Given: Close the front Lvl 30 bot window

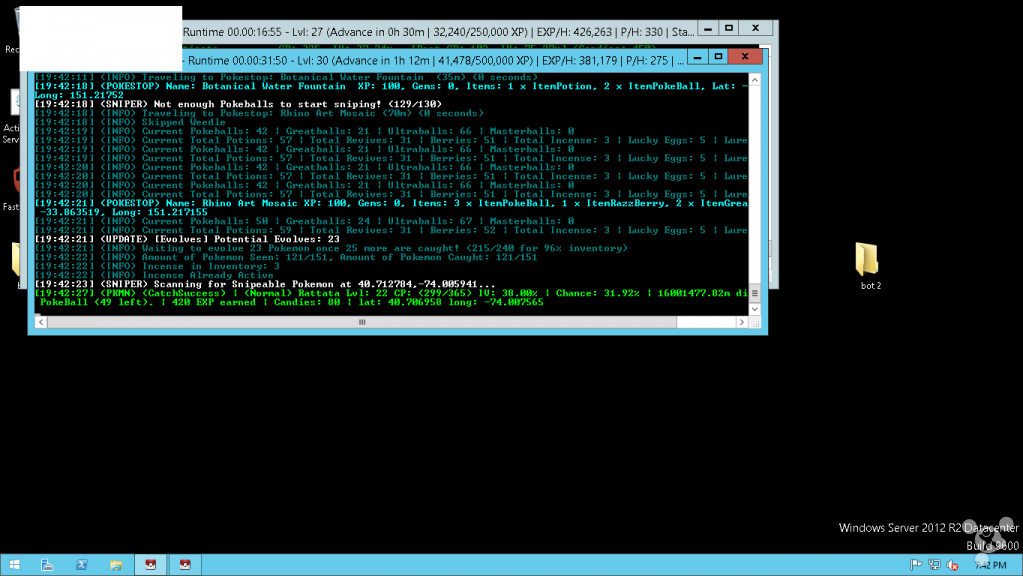Looking at the screenshot, I should coord(745,57).
